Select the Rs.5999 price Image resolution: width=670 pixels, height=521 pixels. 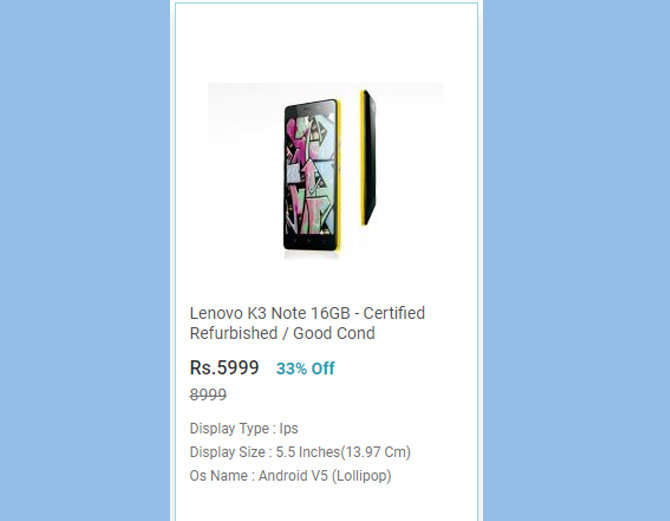(x=224, y=368)
